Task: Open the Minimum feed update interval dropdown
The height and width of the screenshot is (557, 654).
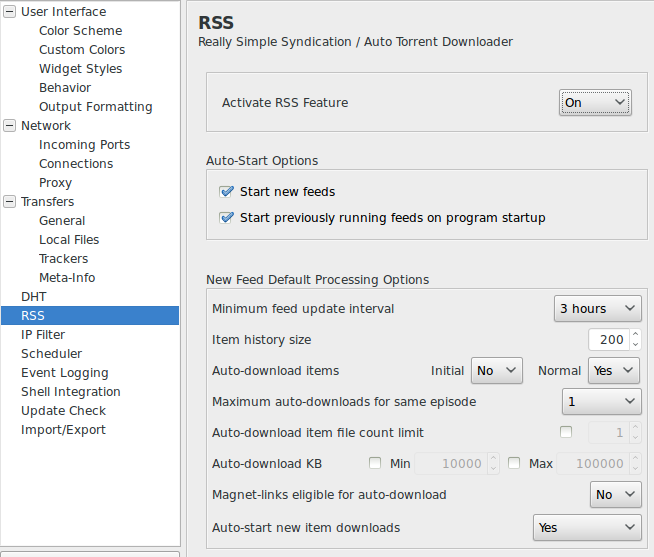Action: coord(598,308)
